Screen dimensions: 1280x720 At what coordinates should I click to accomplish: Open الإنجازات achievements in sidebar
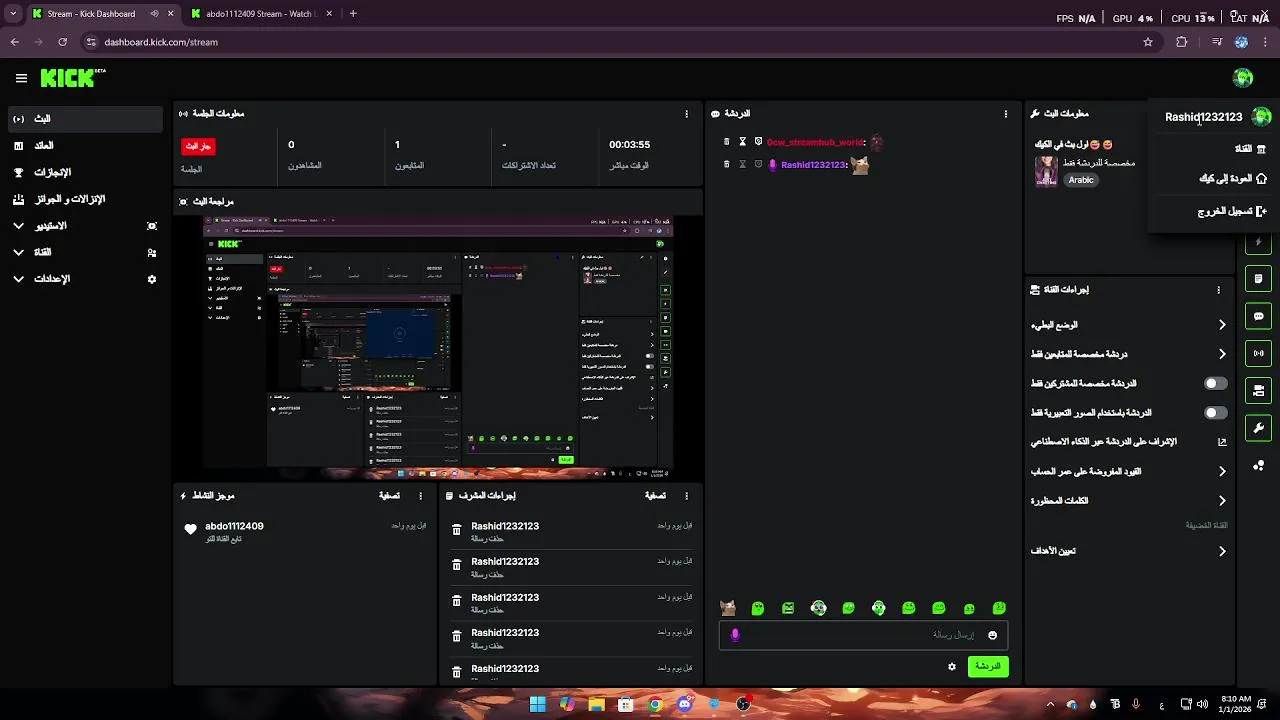click(x=84, y=172)
